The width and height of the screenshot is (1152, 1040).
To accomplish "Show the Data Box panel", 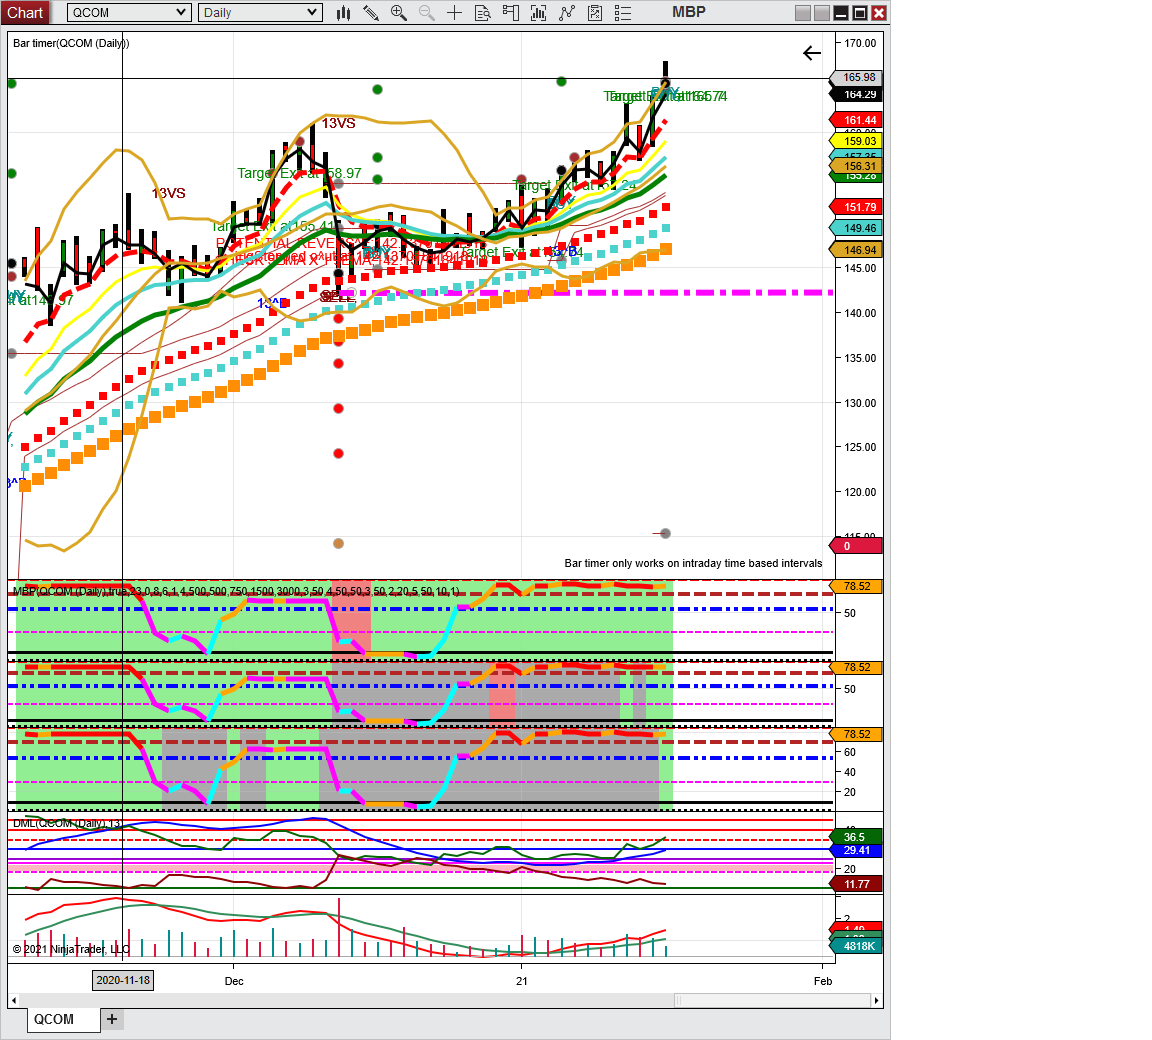I will (482, 12).
